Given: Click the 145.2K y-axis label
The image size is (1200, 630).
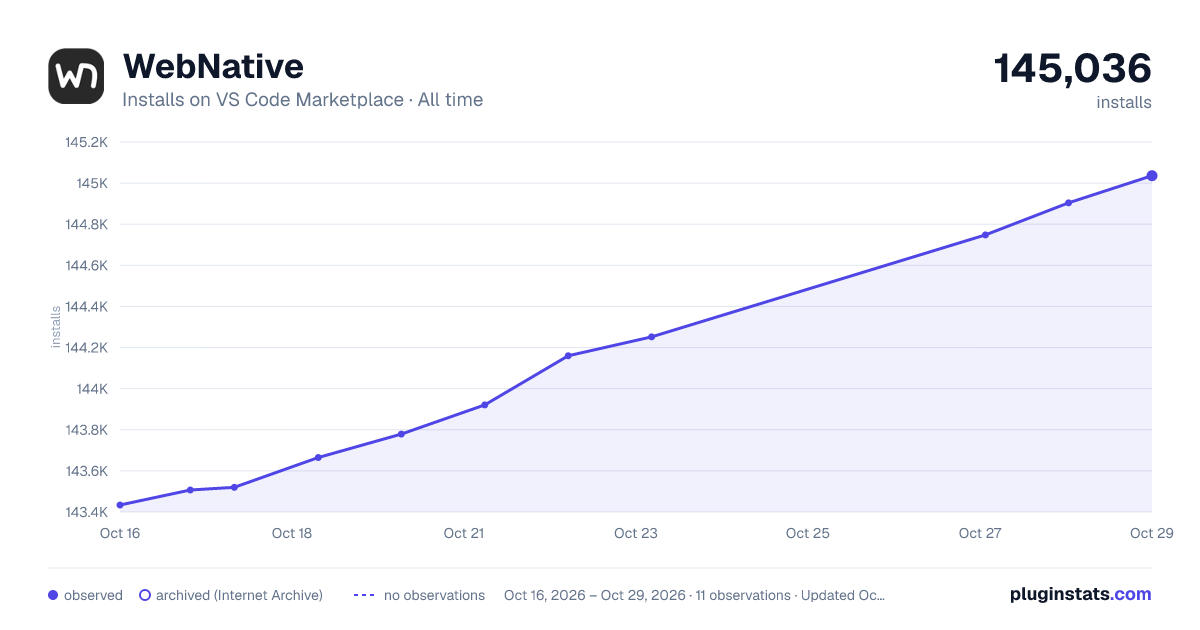Looking at the screenshot, I should point(86,142).
